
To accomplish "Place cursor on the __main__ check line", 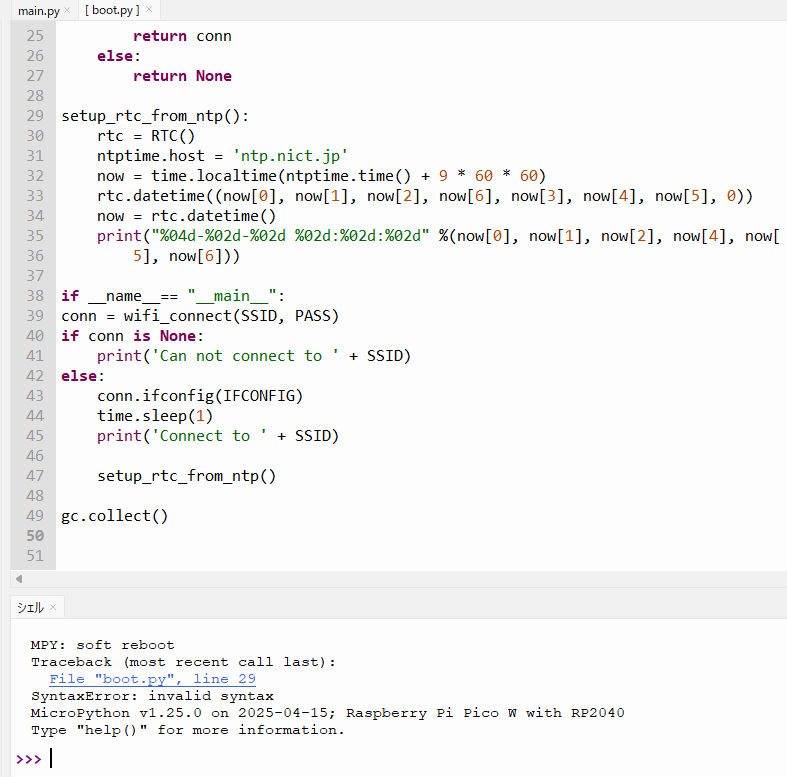I will point(173,296).
